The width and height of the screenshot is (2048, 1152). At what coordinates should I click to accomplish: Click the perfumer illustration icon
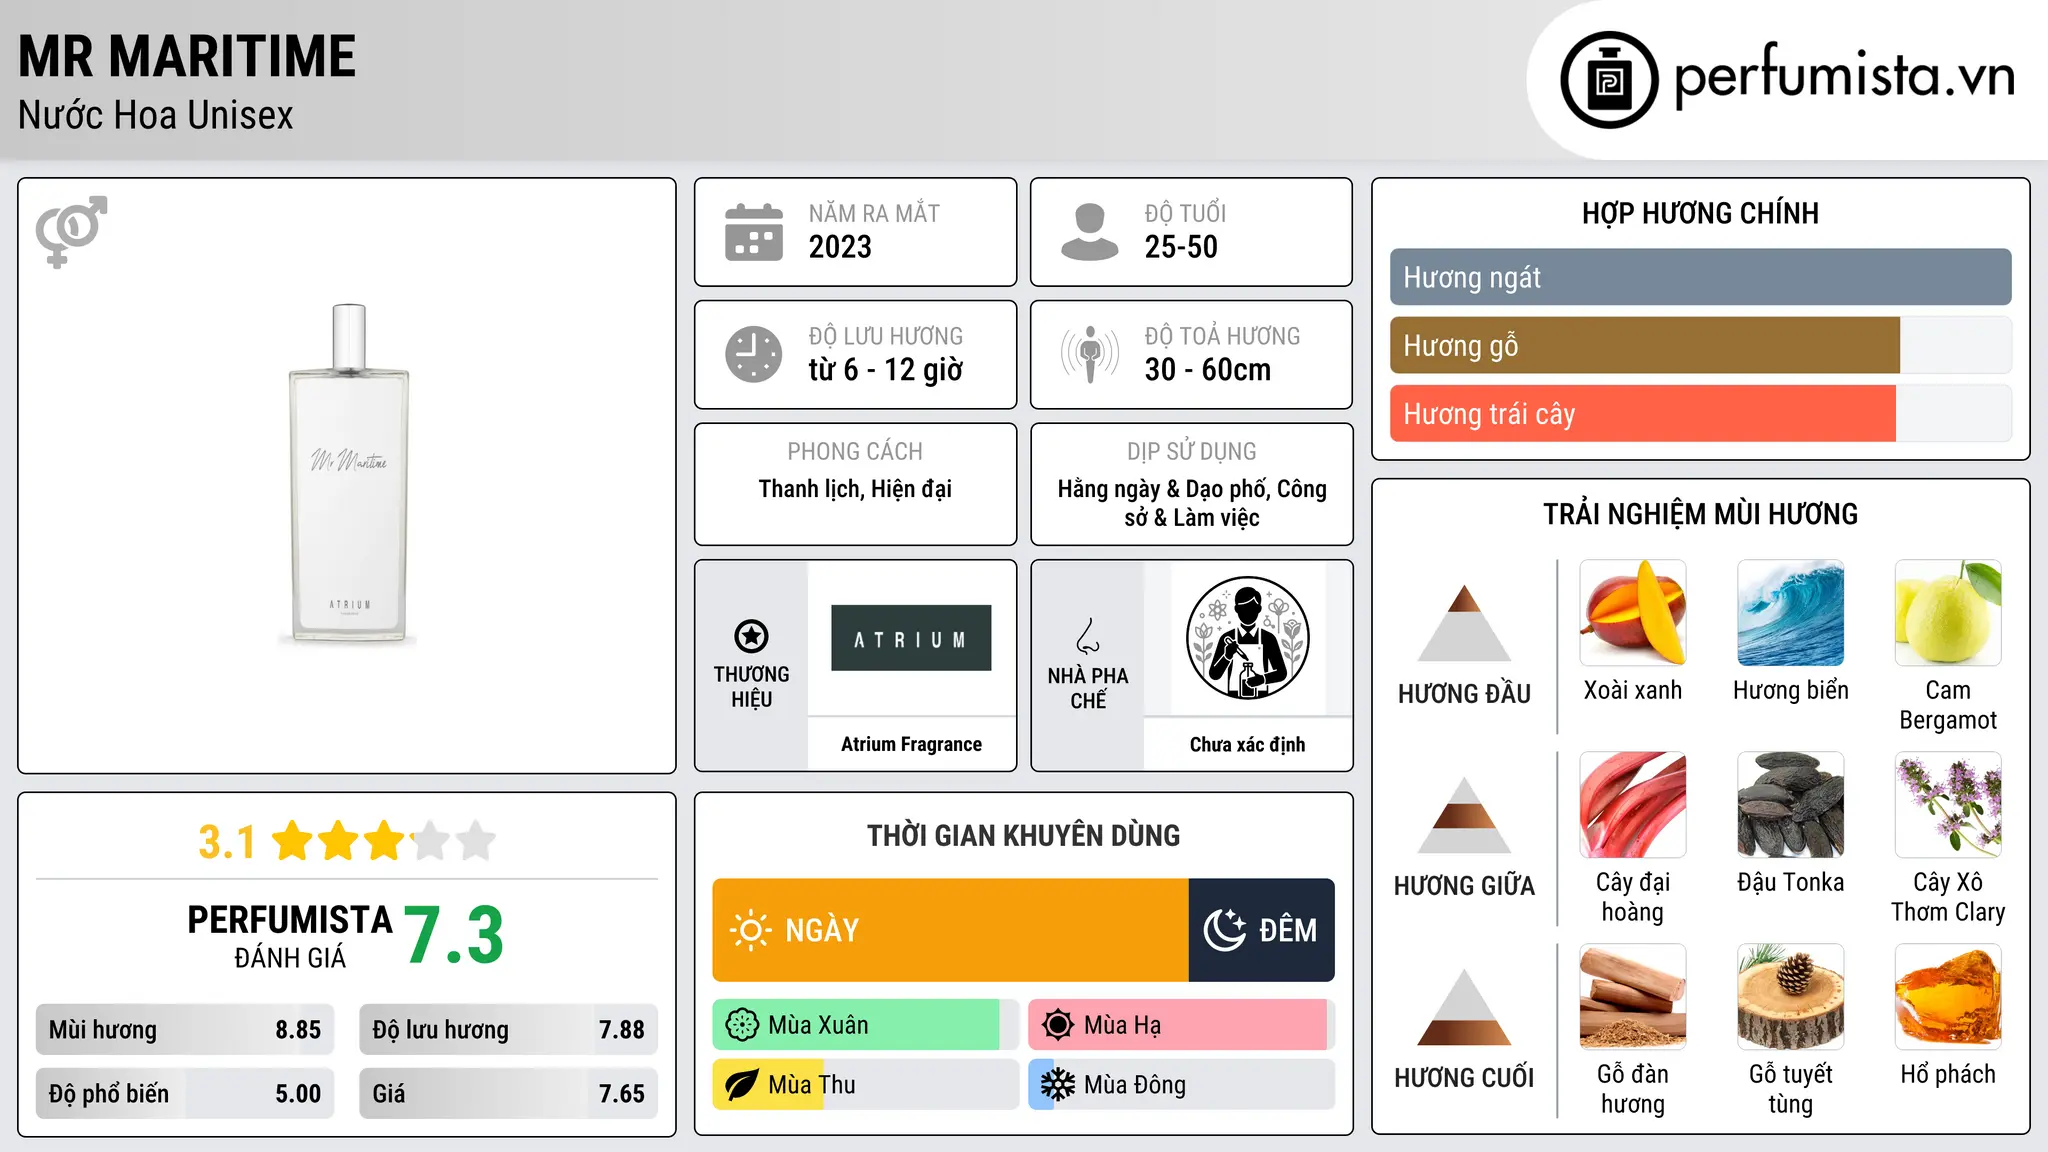tap(1247, 638)
